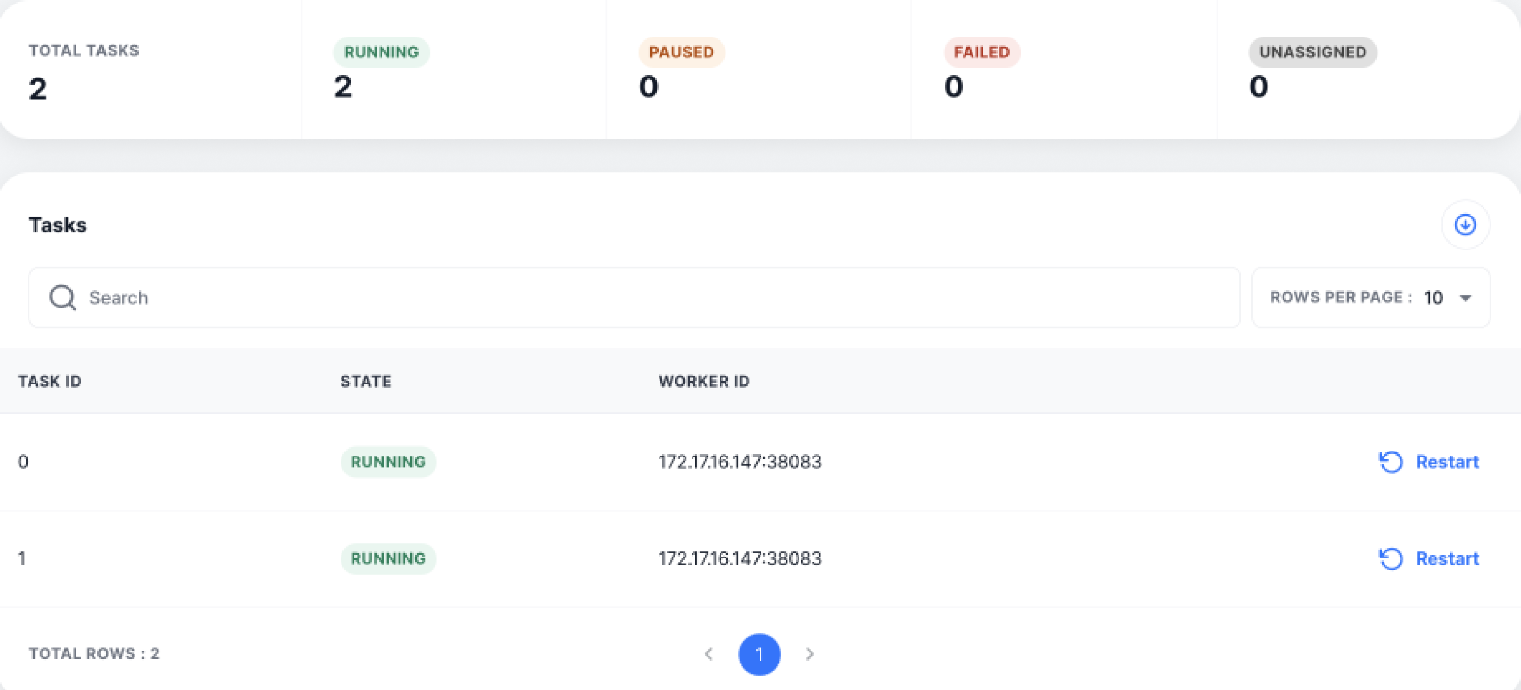Click the RUNNING state badge on task 1 row
Viewport: 1521px width, 690px height.
388,558
